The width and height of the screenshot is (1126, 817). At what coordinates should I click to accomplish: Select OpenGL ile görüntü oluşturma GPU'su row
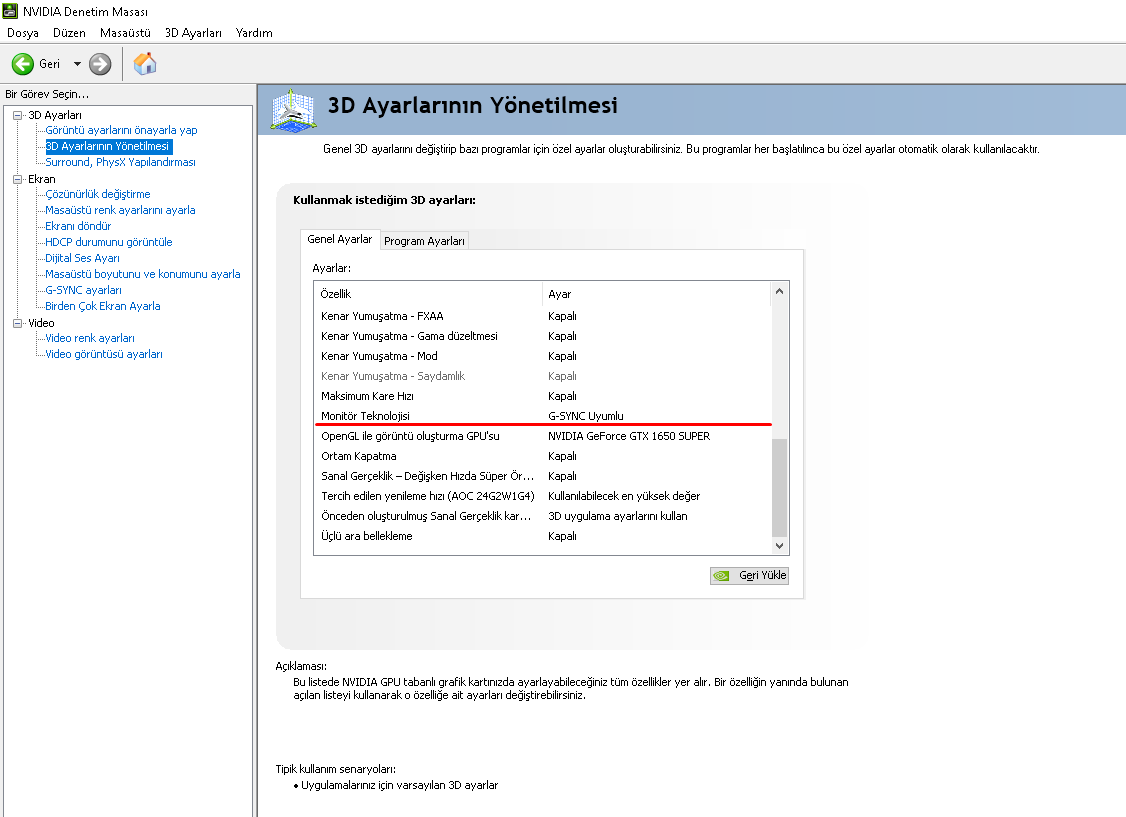point(543,436)
